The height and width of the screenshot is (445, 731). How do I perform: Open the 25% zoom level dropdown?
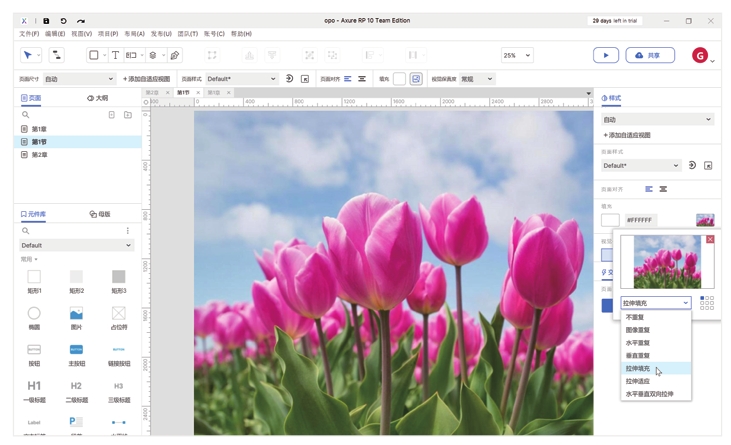517,56
